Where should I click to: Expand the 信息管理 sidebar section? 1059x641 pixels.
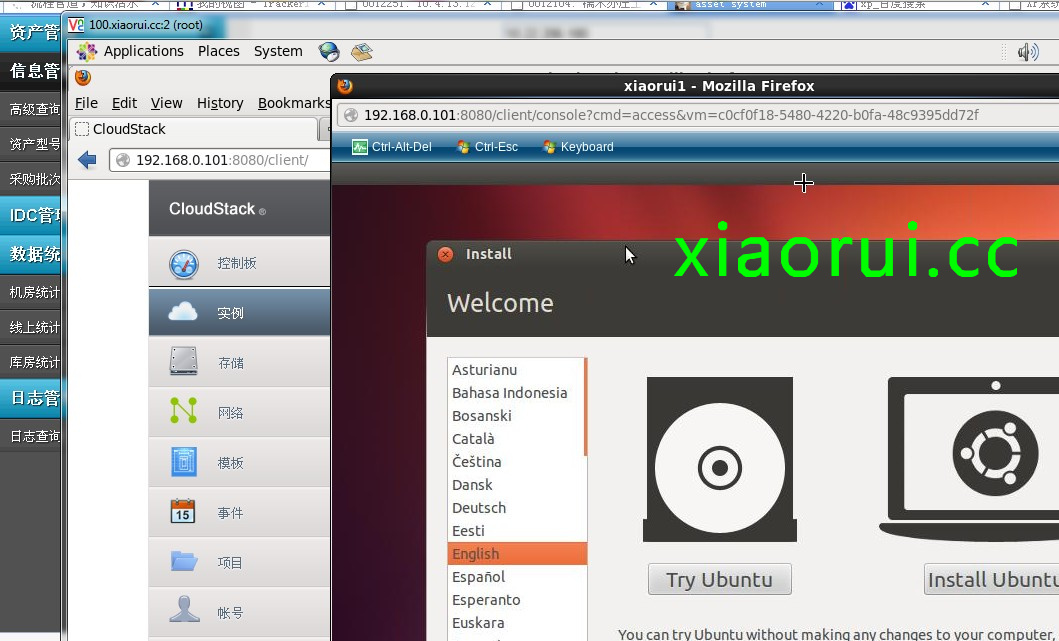point(30,70)
